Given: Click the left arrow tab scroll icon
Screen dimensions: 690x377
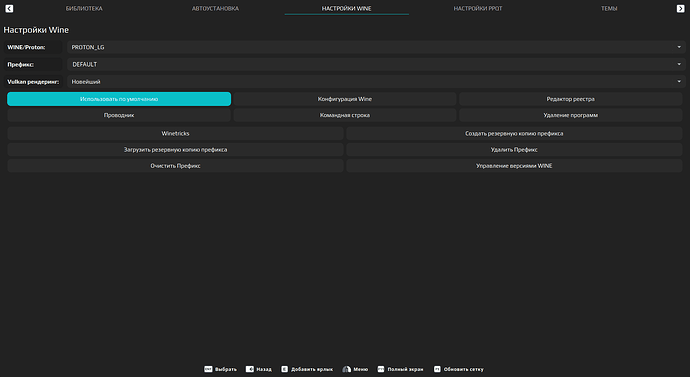Looking at the screenshot, I should tap(9, 8).
